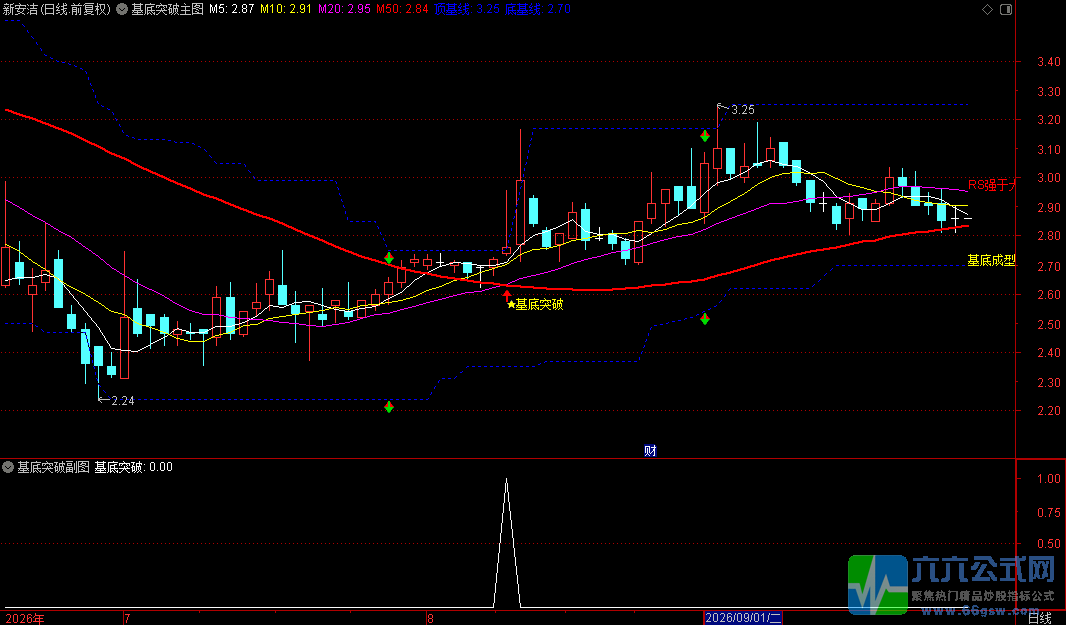This screenshot has width=1066, height=625.
Task: Click the yellow 基底成型 label
Action: [x=991, y=260]
